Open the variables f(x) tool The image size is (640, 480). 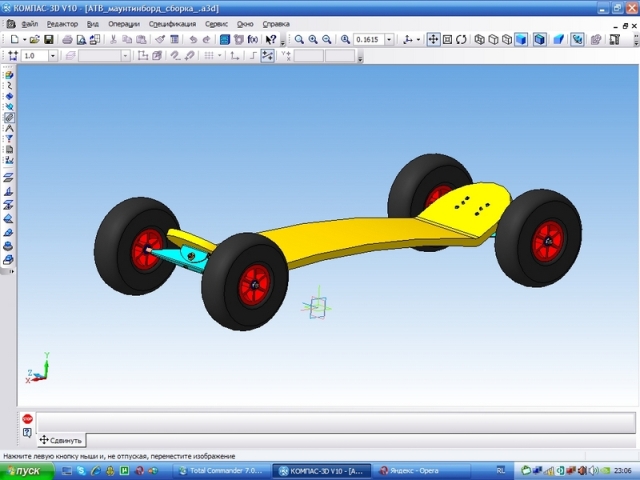pos(253,39)
